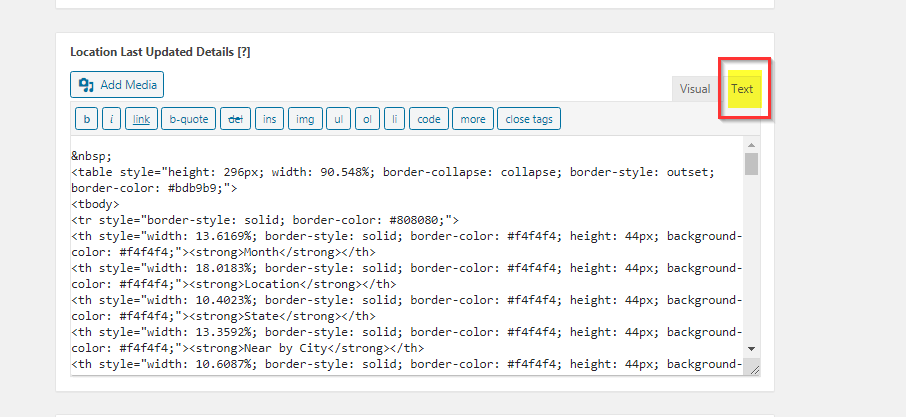906x417 pixels.
Task: Click the editor's vertical scrollbar thumb
Action: [751, 164]
